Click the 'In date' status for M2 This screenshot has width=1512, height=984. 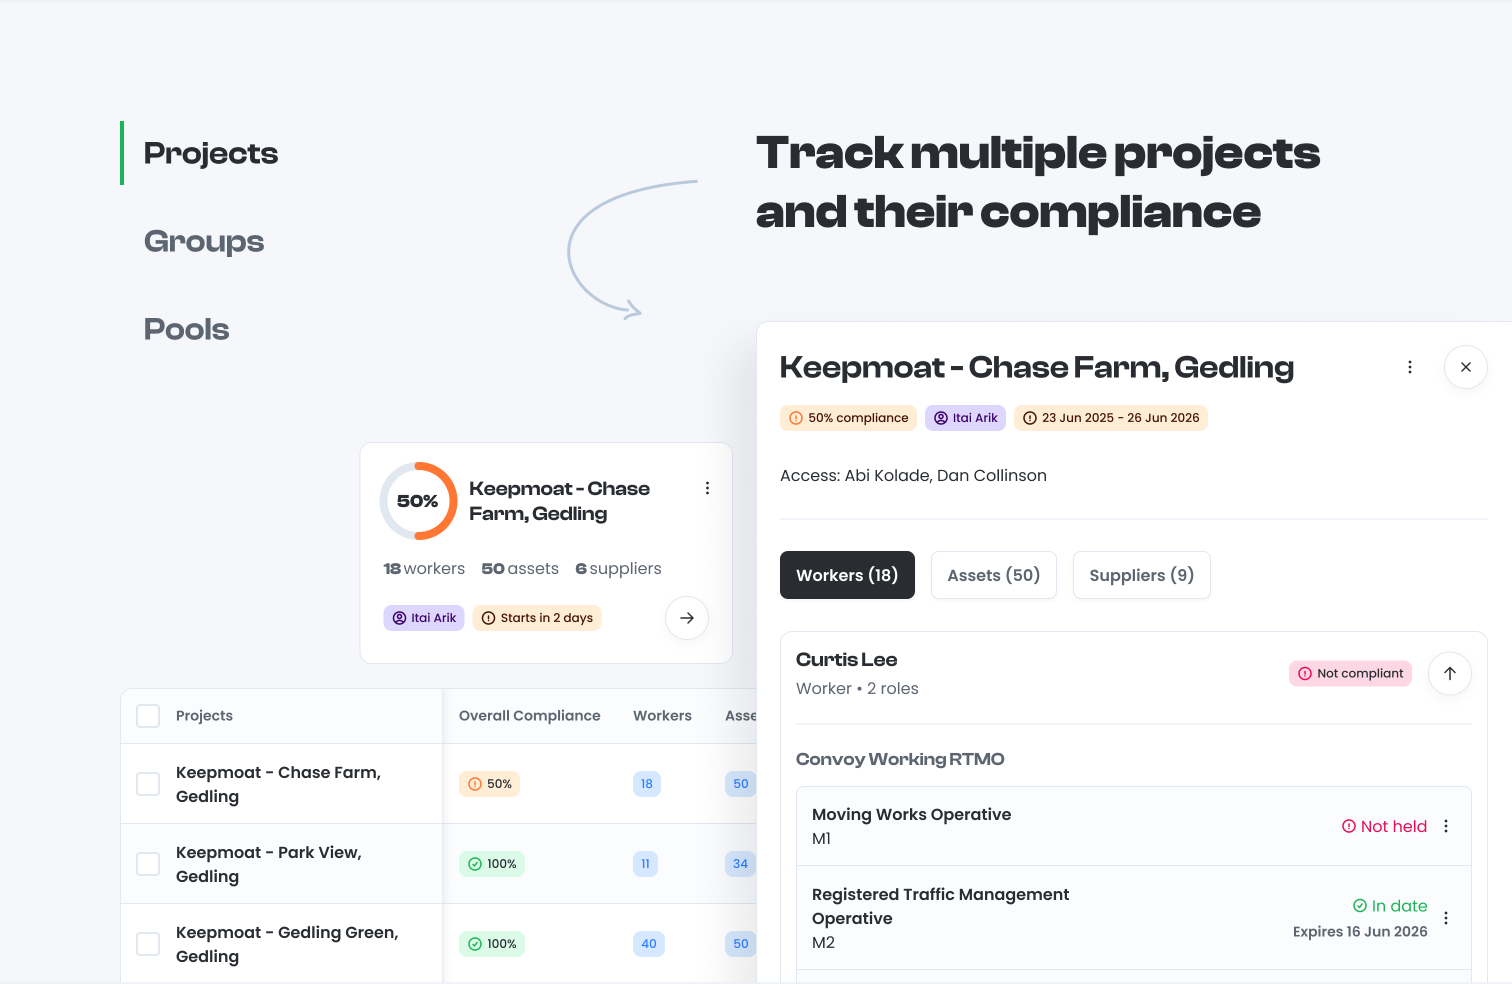pos(1390,906)
